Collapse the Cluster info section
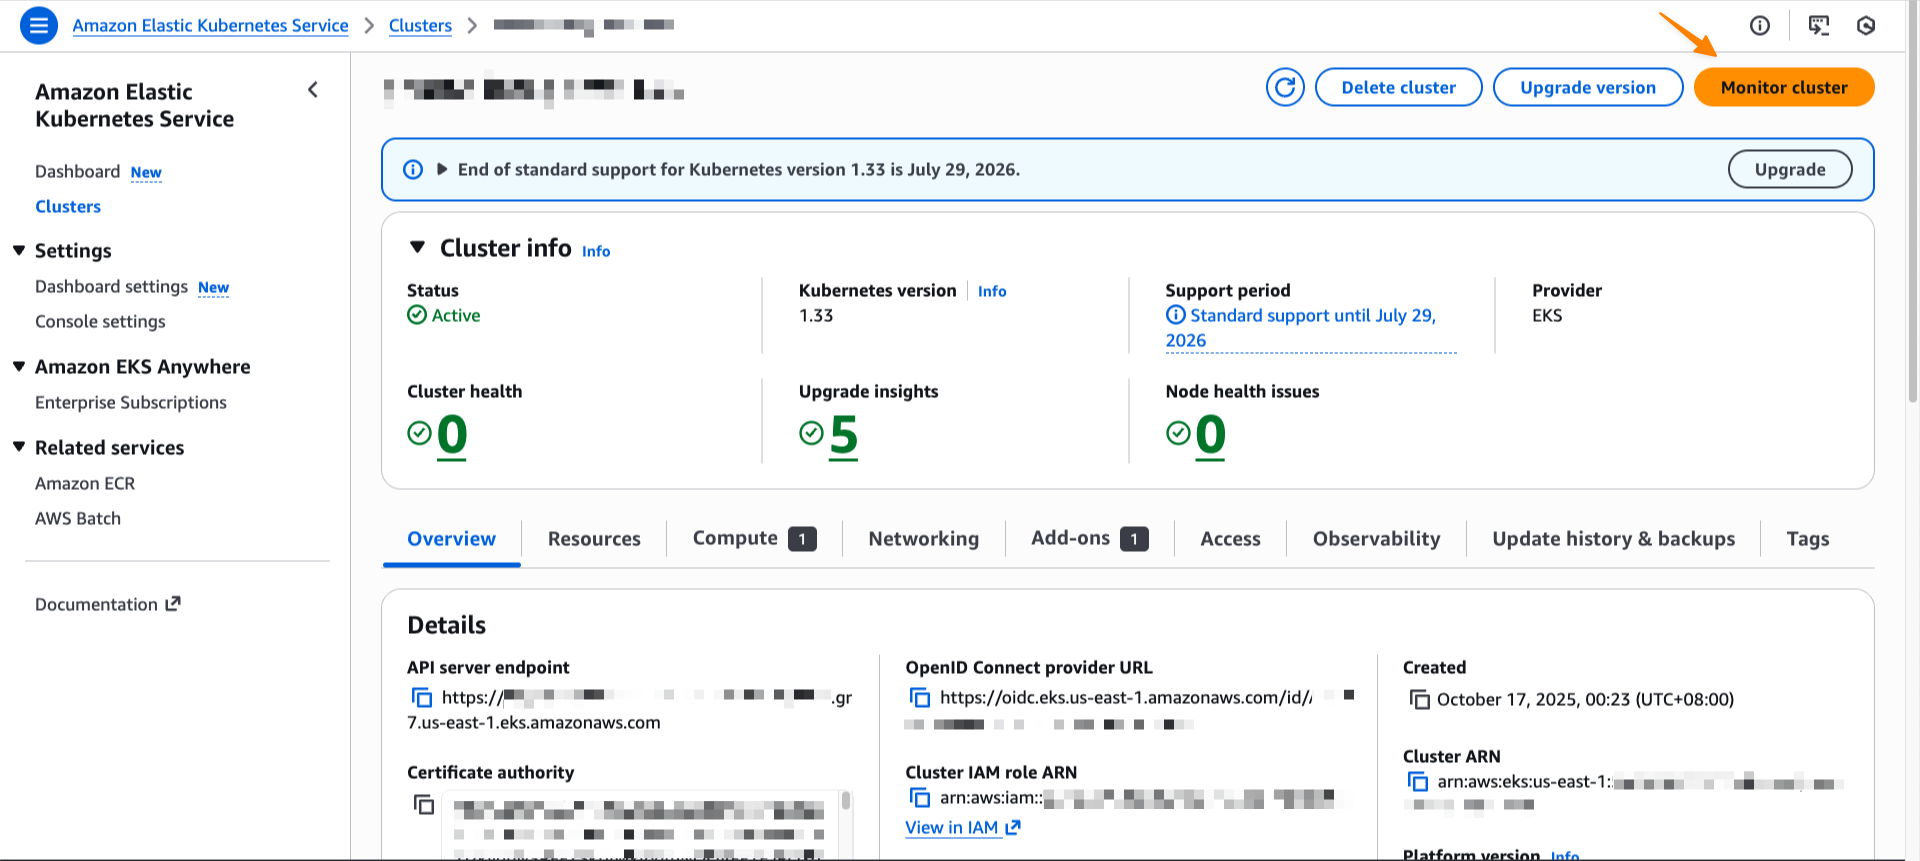This screenshot has width=1920, height=861. (418, 248)
